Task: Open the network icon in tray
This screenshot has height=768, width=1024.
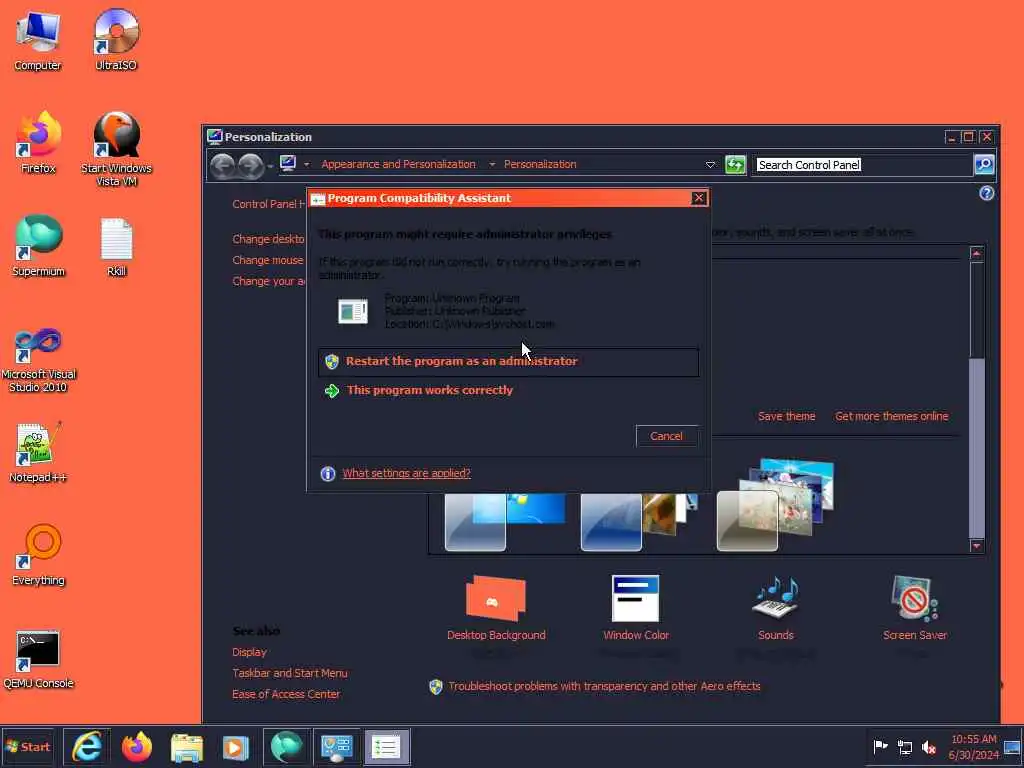Action: click(x=905, y=747)
